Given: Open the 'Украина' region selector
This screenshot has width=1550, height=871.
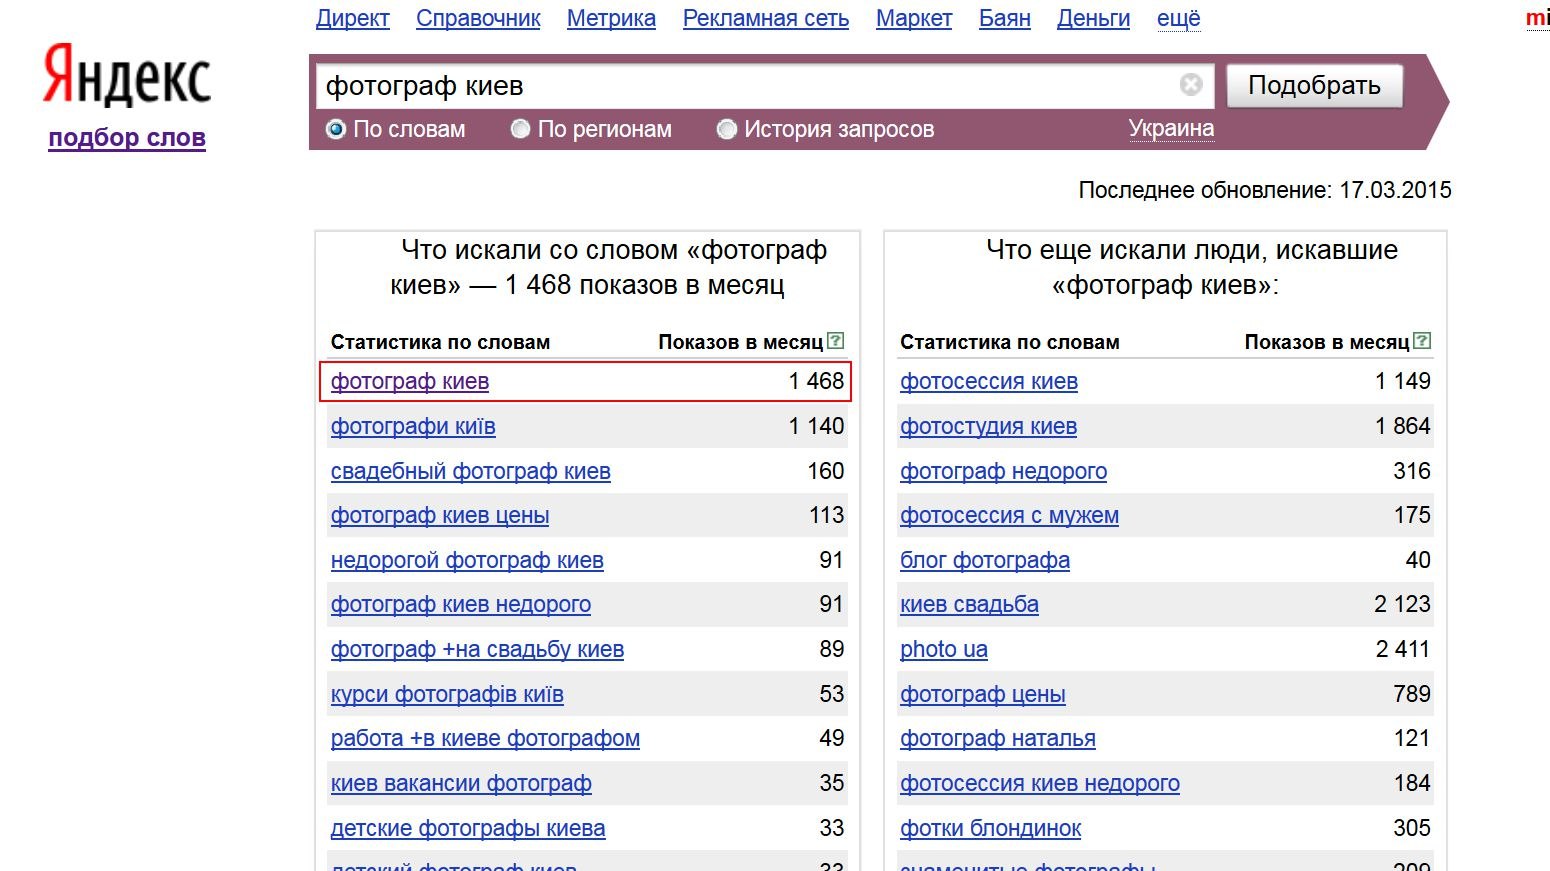Looking at the screenshot, I should click(x=1171, y=129).
